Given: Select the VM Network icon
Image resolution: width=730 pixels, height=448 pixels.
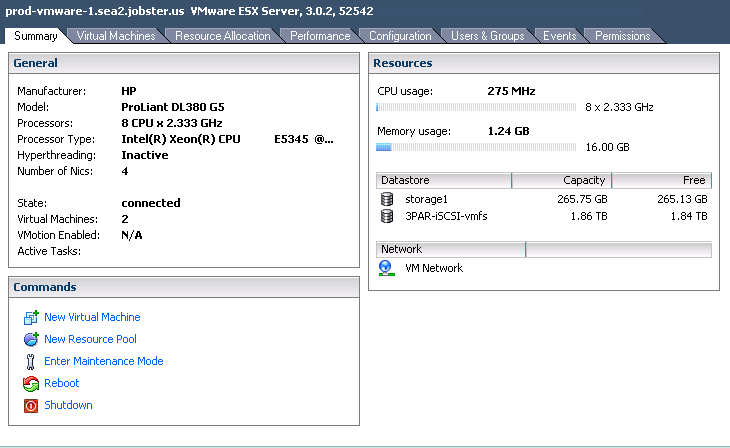Looking at the screenshot, I should (x=386, y=268).
